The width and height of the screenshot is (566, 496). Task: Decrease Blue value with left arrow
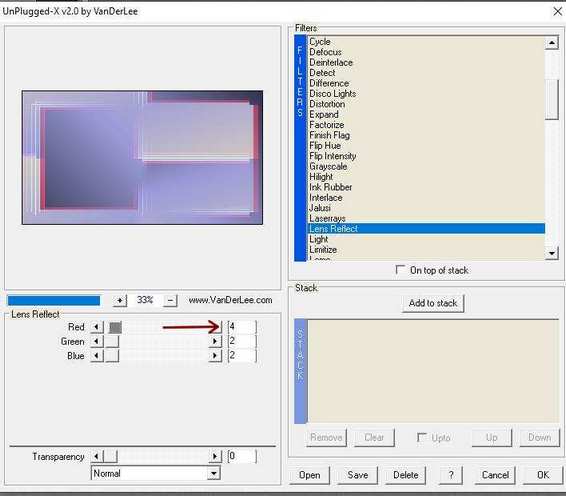click(x=97, y=356)
